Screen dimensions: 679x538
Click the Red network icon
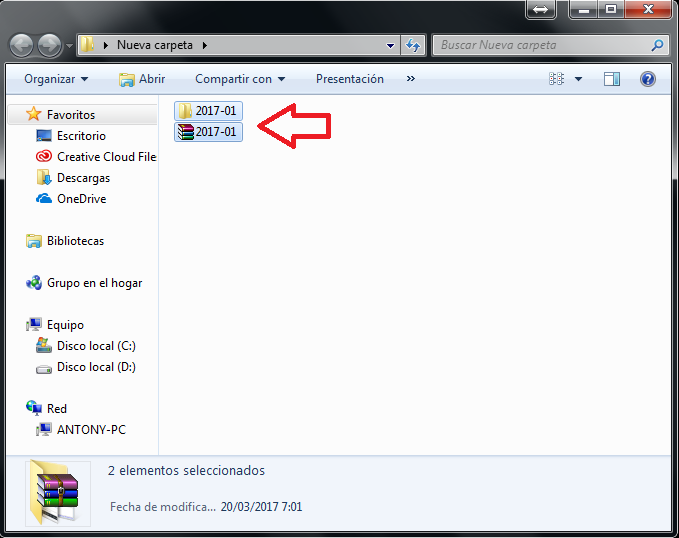pos(34,408)
